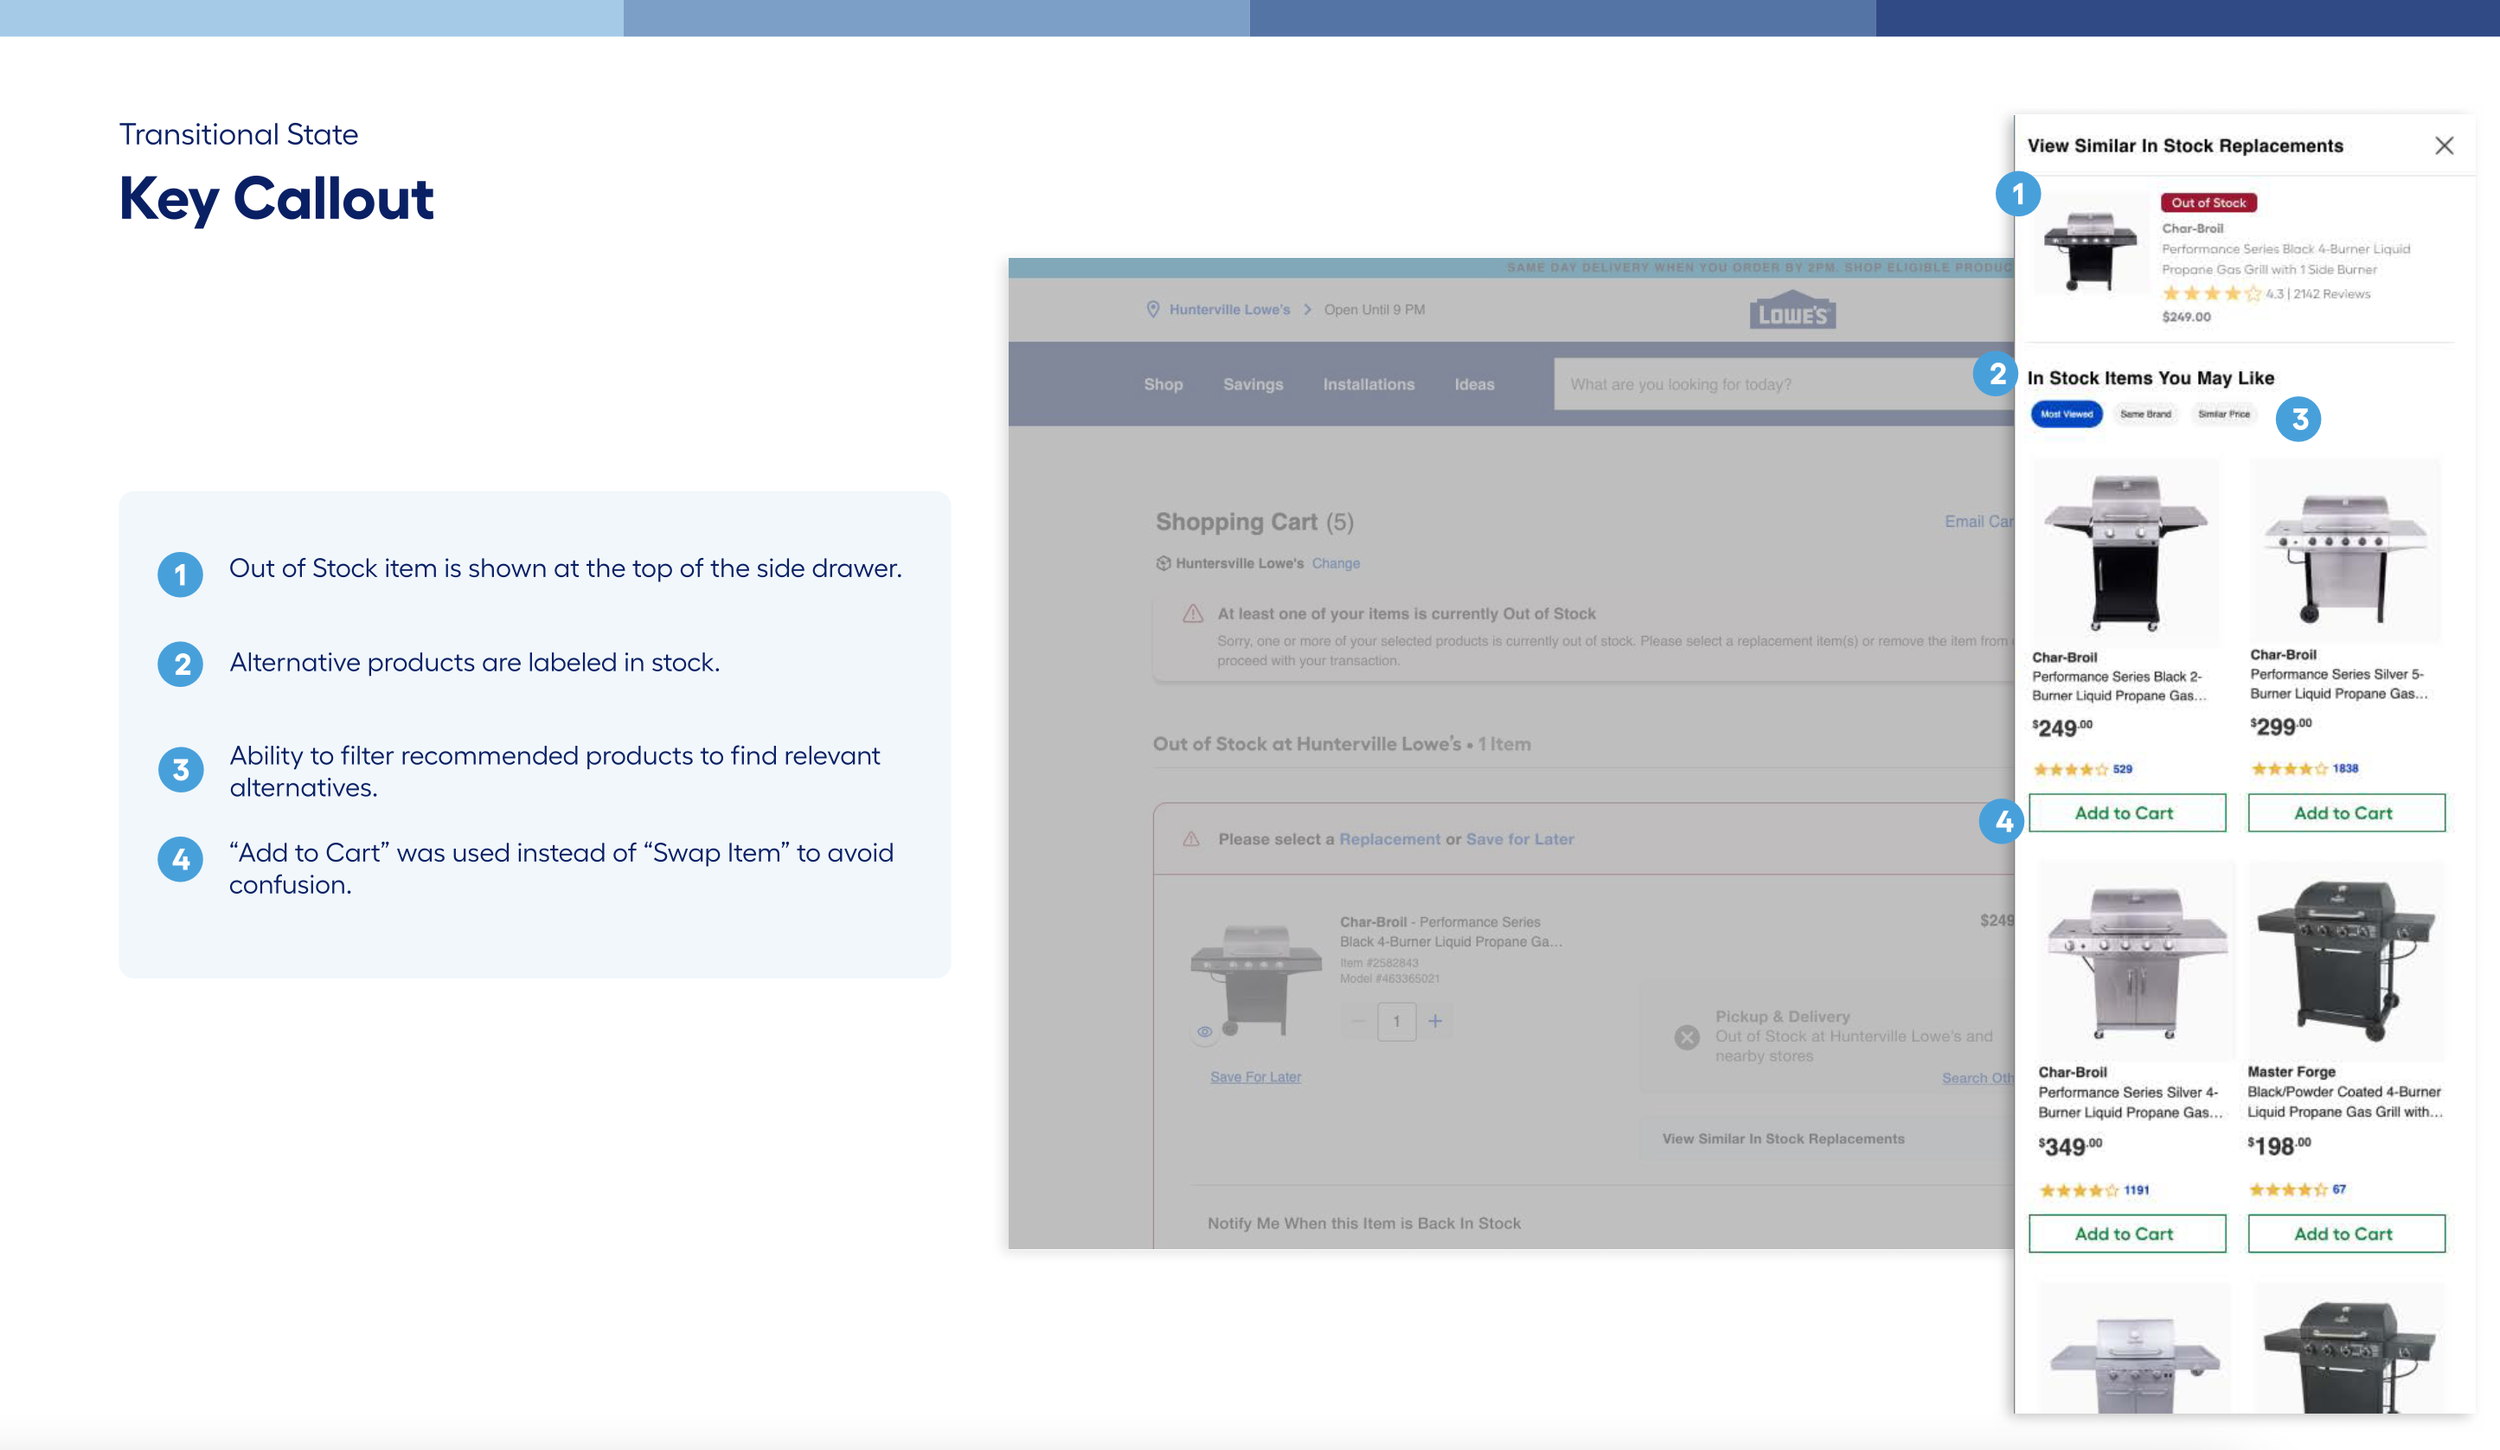Select the Most Viewed filter chip
Viewport: 2500px width, 1450px height.
[x=2066, y=414]
